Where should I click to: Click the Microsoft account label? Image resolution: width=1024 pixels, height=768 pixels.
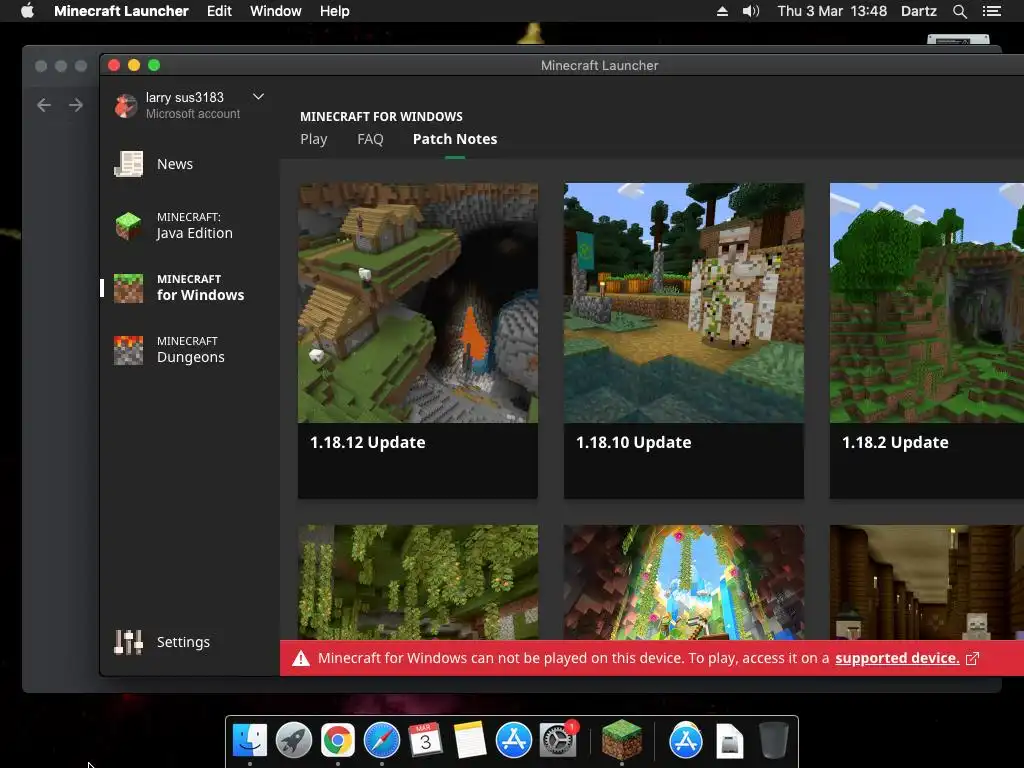(193, 114)
